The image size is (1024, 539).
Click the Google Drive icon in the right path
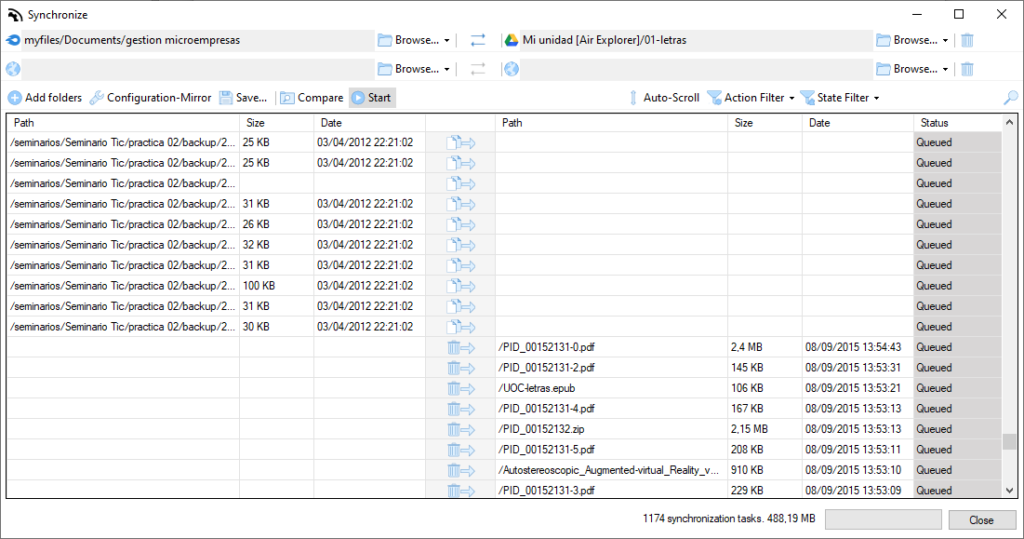coord(511,40)
